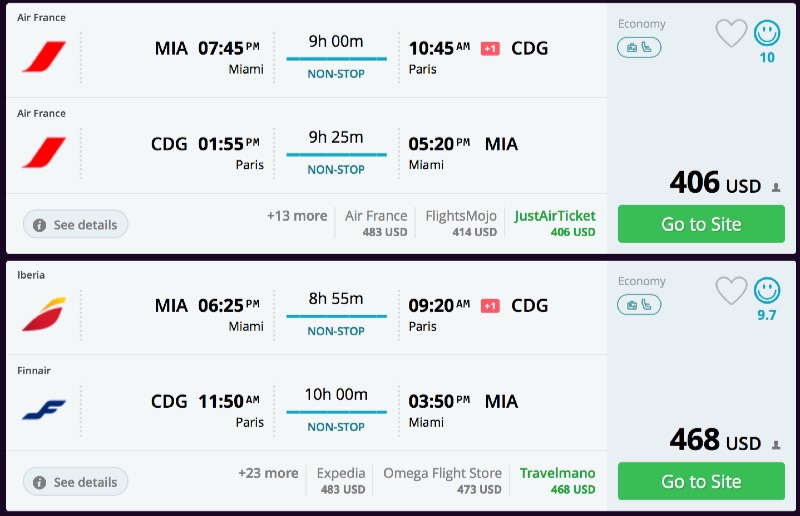Choose the FlightsMojo 414 USD offer
Viewport: 800px width, 516px height.
[461, 223]
